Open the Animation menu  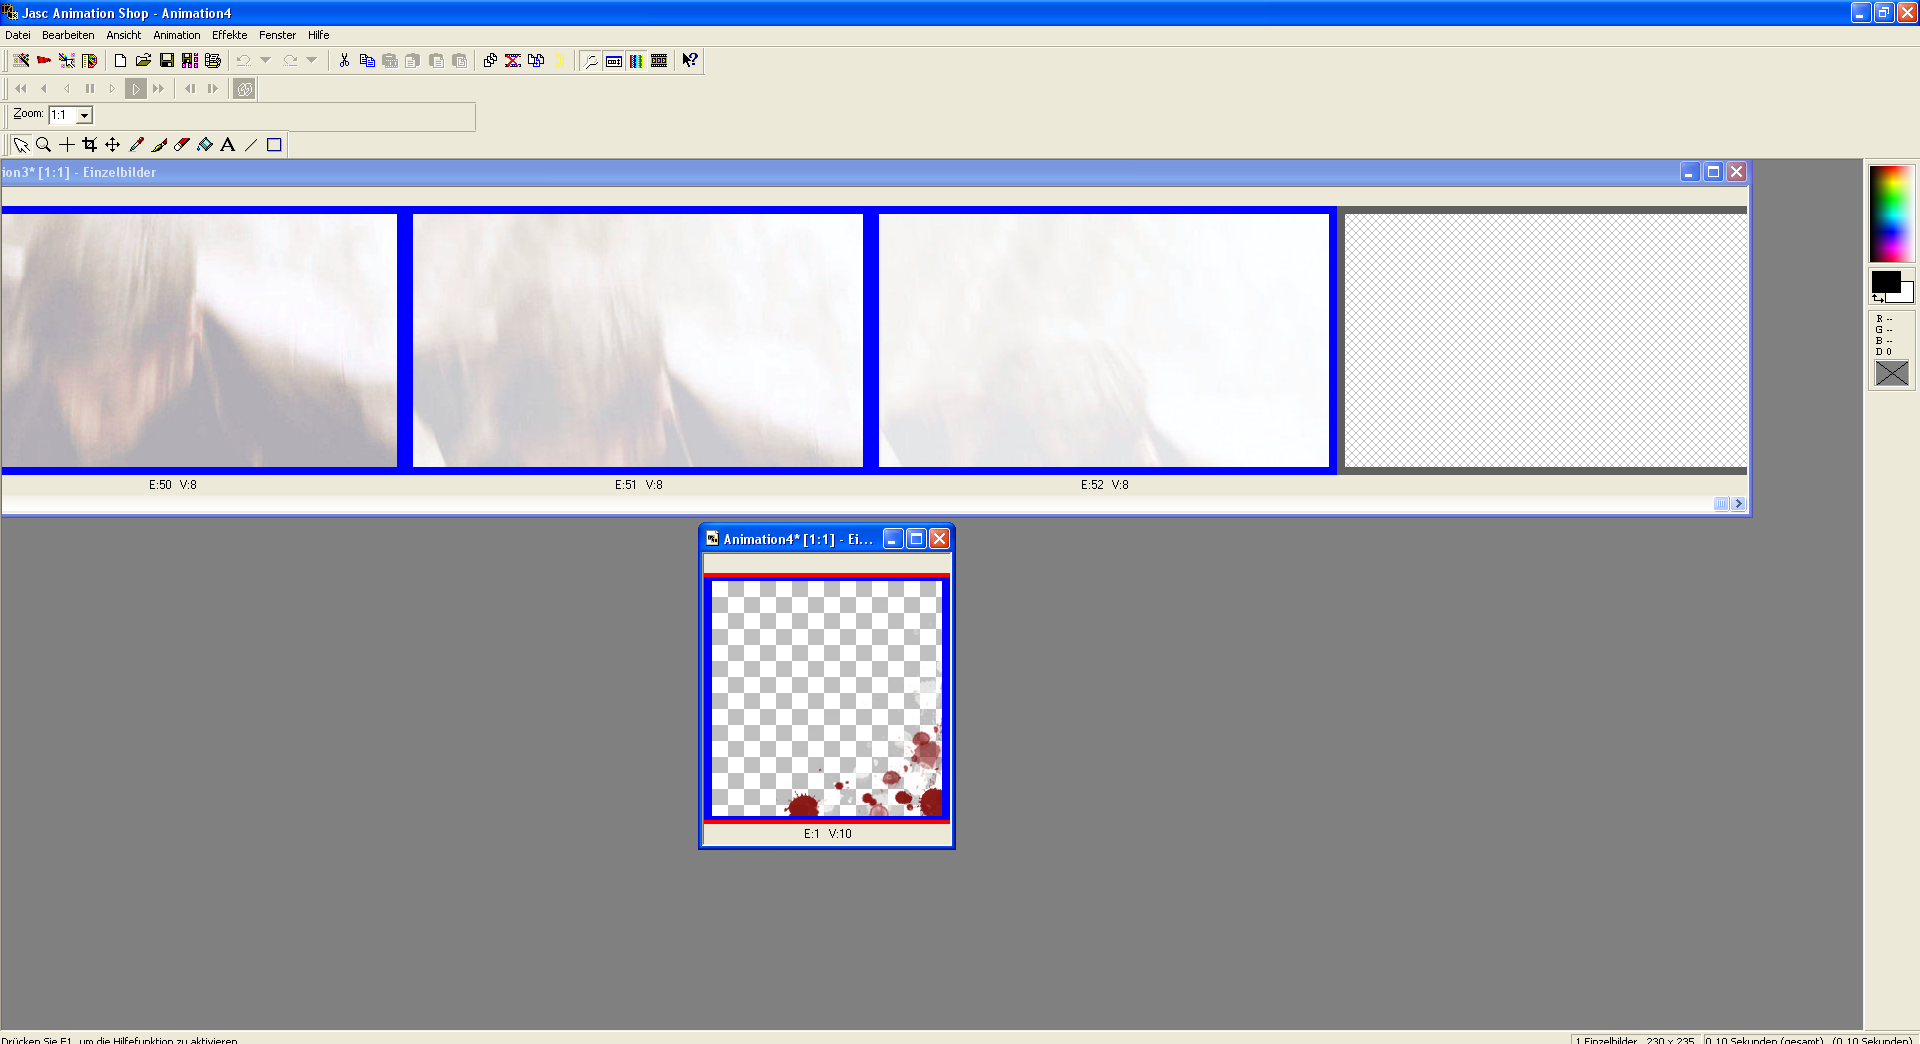click(x=176, y=35)
